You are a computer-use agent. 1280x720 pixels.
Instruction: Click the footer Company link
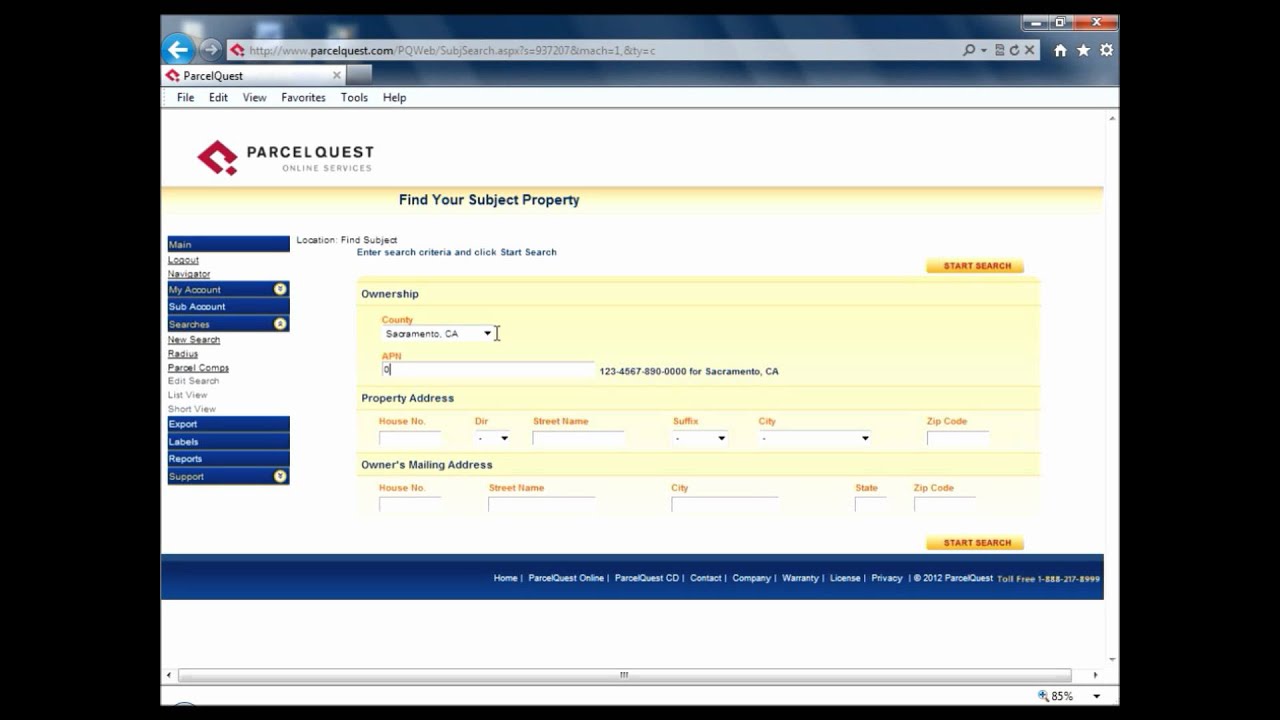(x=751, y=578)
